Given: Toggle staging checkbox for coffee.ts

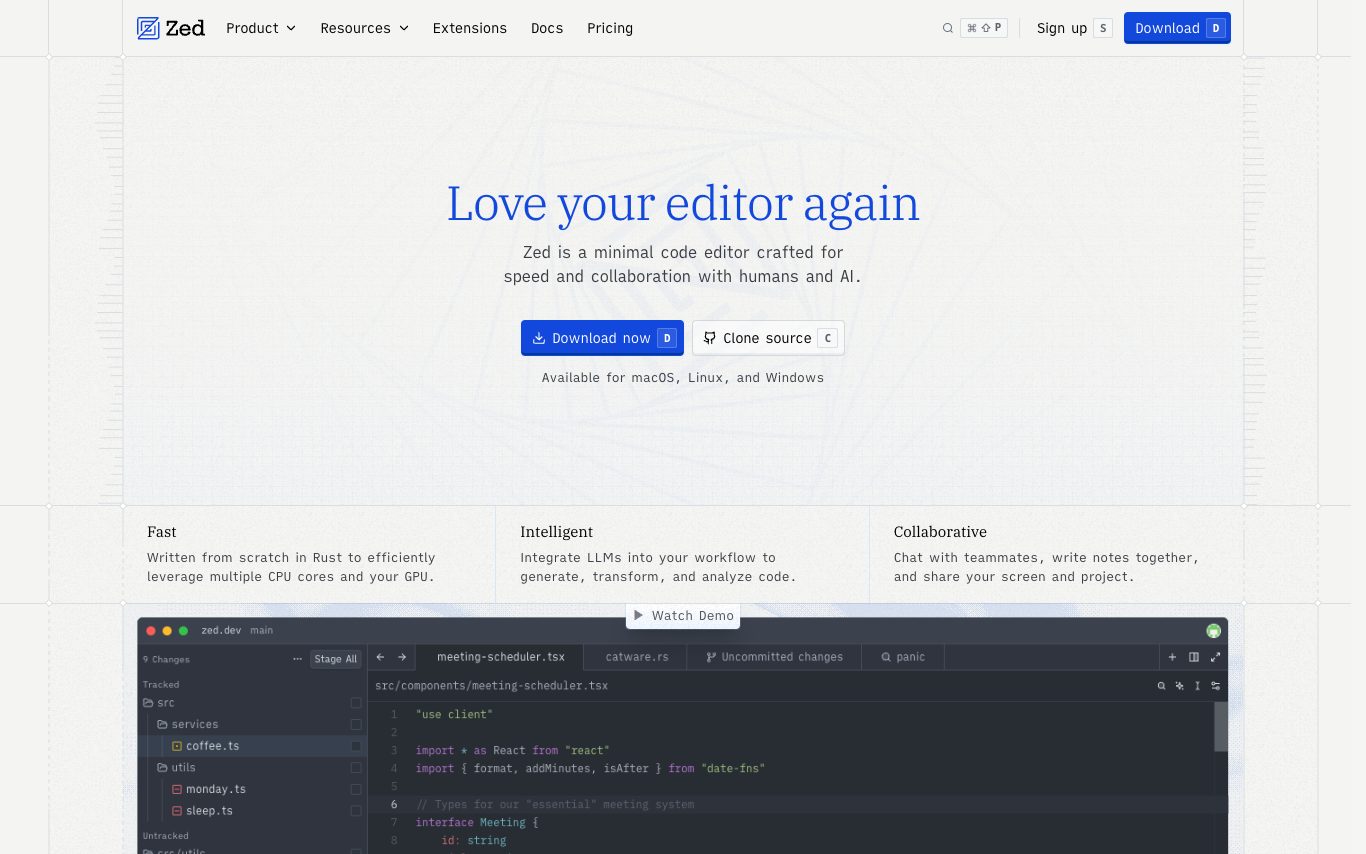Looking at the screenshot, I should pyautogui.click(x=356, y=746).
